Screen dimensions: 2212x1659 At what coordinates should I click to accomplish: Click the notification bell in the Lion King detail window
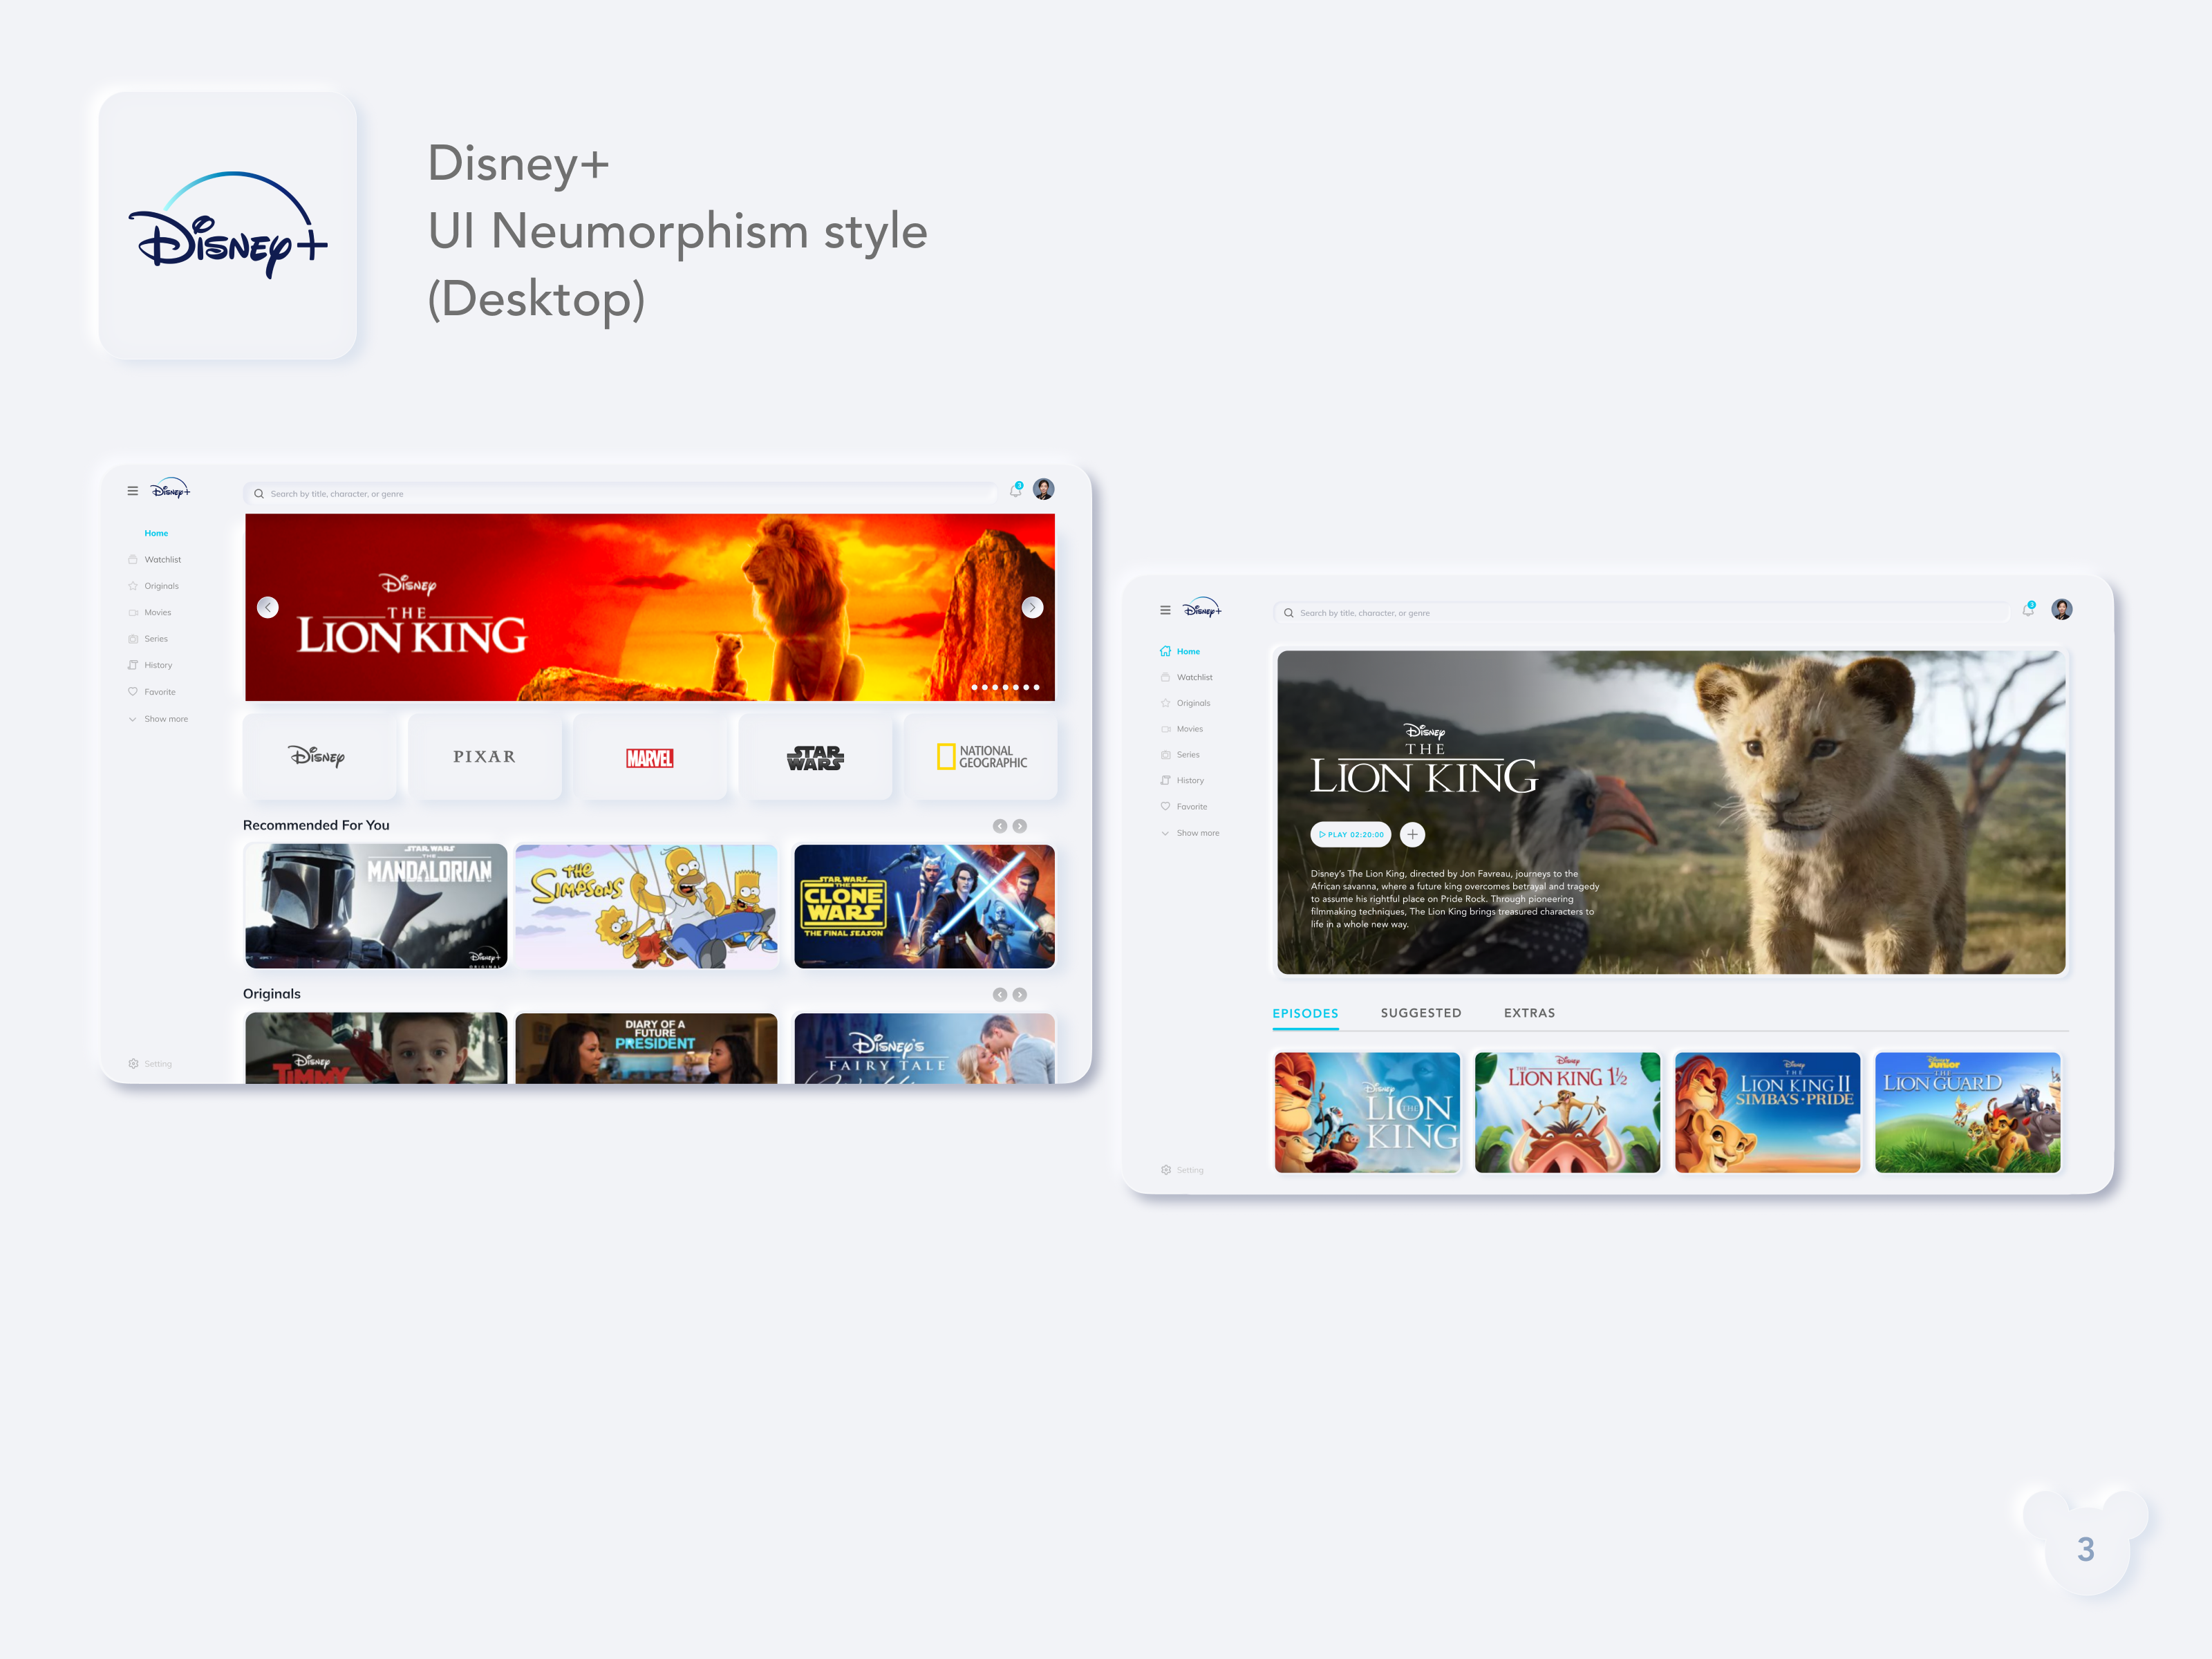point(2027,610)
